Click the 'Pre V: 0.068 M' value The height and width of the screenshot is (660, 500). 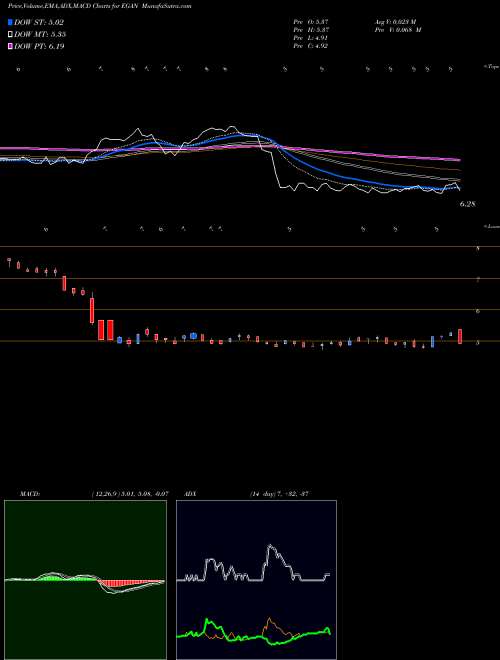coord(397,30)
